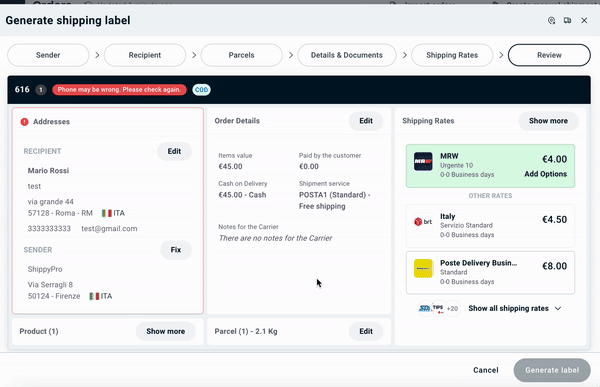Click the arrow between Shipping Rates and Review
This screenshot has width=600, height=387.
501,55
